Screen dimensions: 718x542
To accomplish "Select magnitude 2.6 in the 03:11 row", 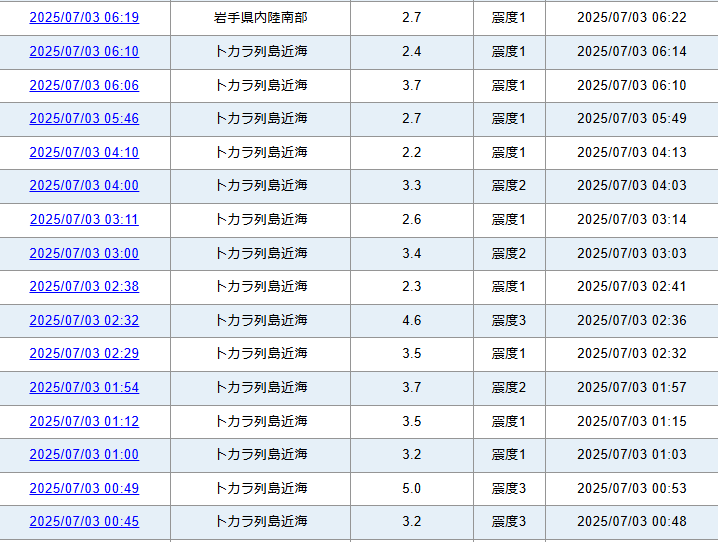I will [x=412, y=219].
